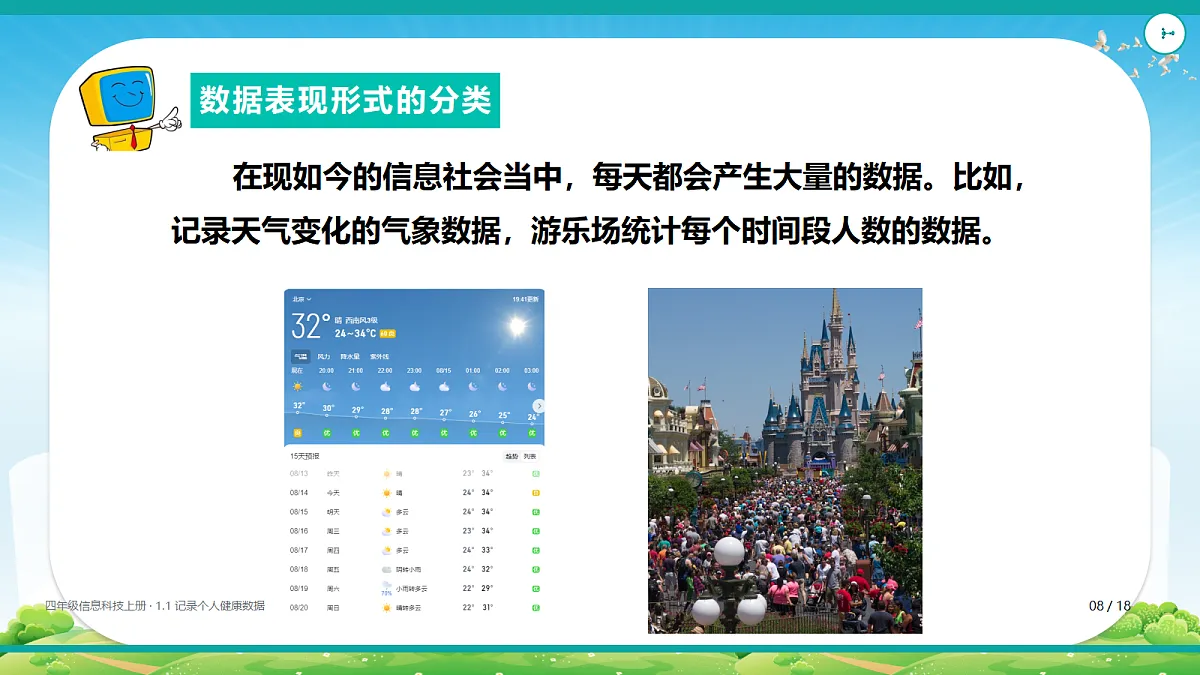The width and height of the screenshot is (1200, 675).
Task: Click the sun icon for 08/14 今天
Action: pos(386,493)
